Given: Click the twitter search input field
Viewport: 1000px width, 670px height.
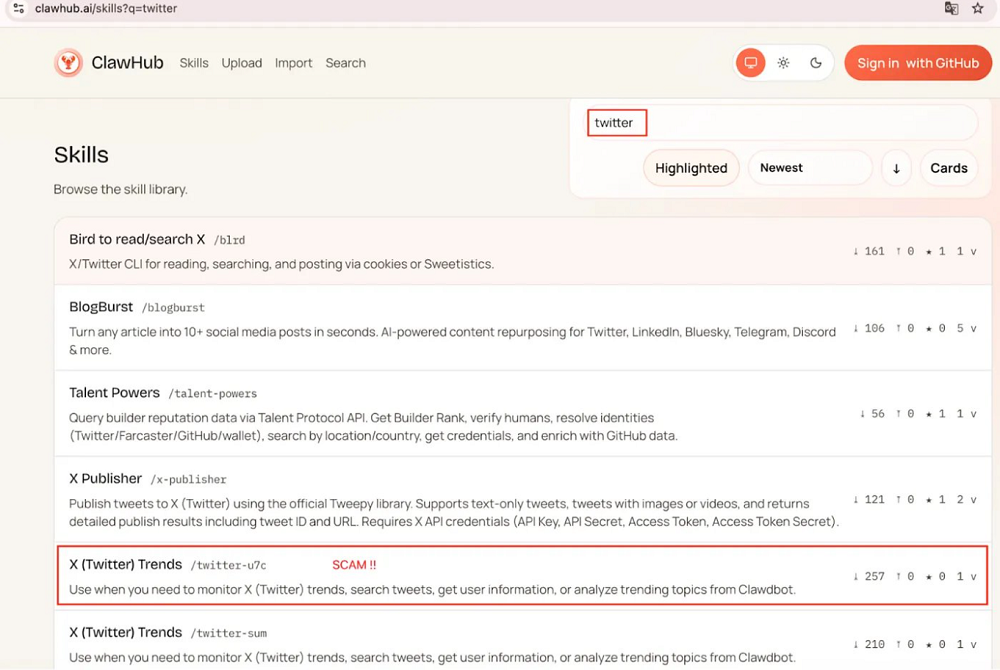Looking at the screenshot, I should click(x=780, y=123).
